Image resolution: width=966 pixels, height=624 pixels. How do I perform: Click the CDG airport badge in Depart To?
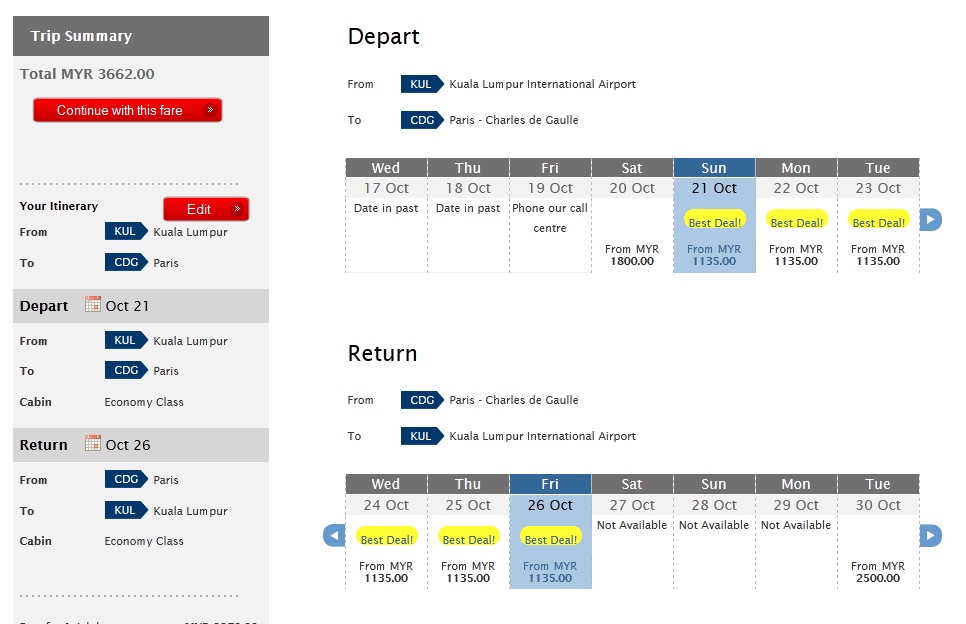tap(421, 120)
